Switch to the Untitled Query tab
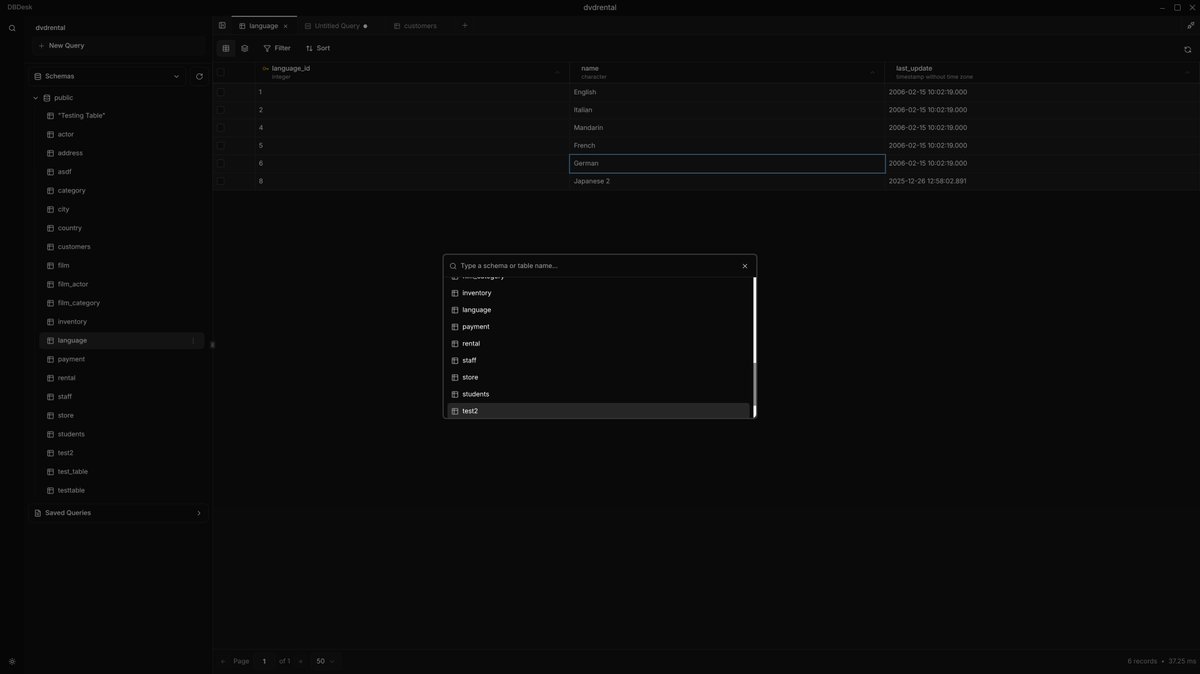 [x=336, y=26]
